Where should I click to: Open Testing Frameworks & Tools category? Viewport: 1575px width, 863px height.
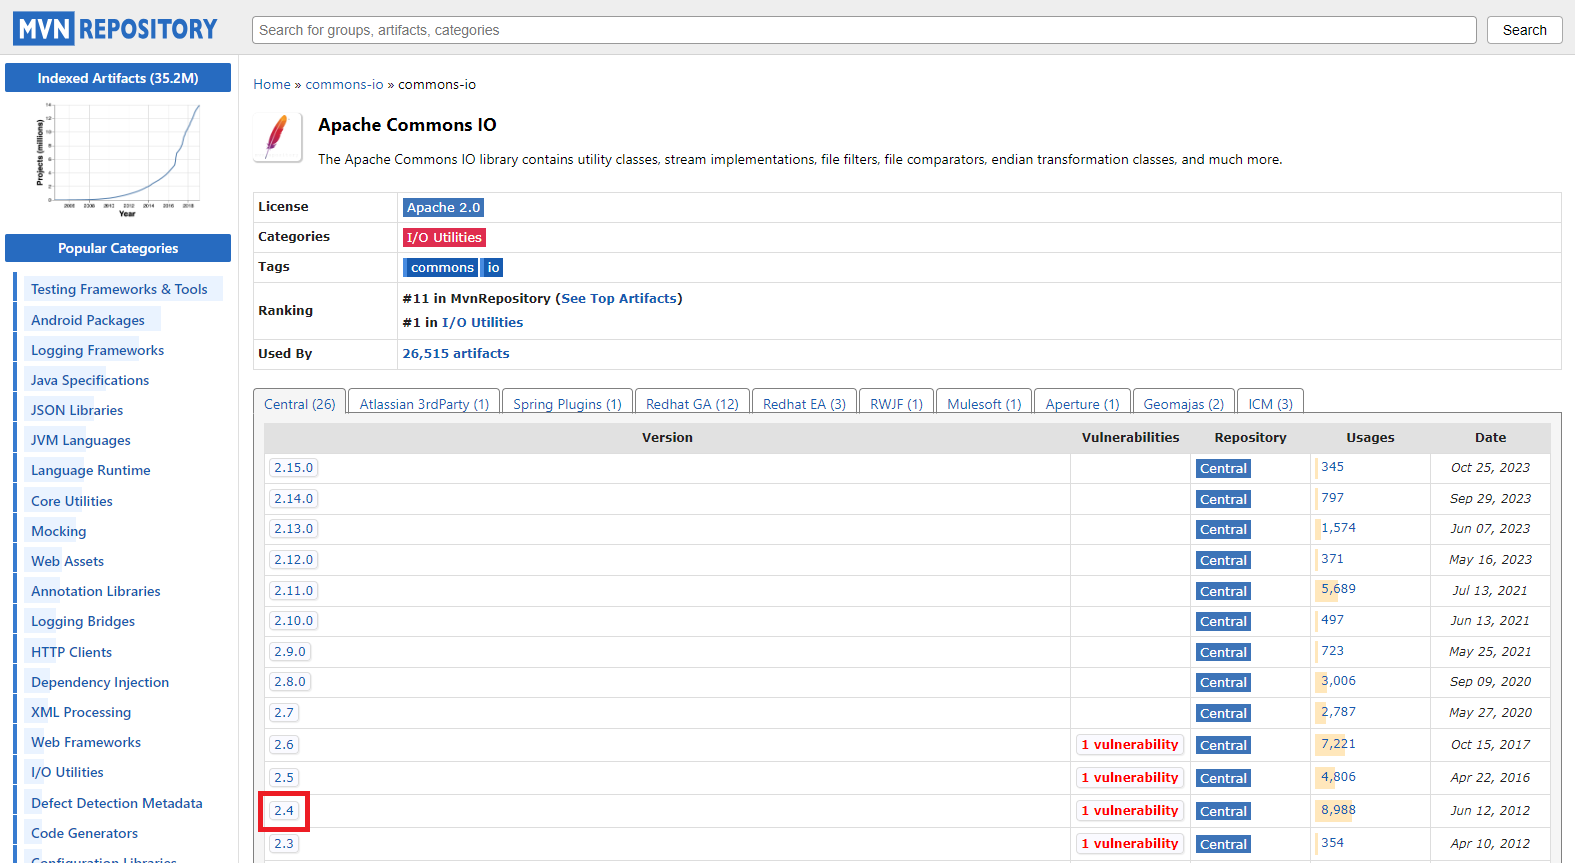119,289
